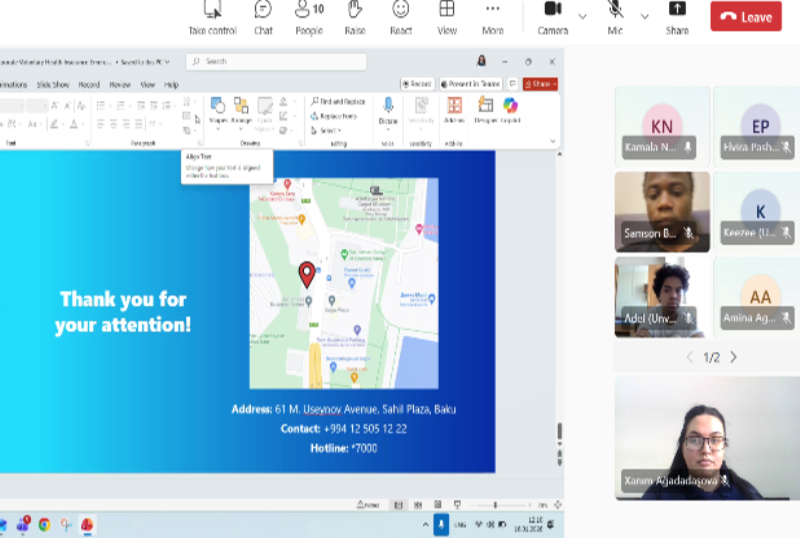Switch to the Review ribbon tab

120,85
